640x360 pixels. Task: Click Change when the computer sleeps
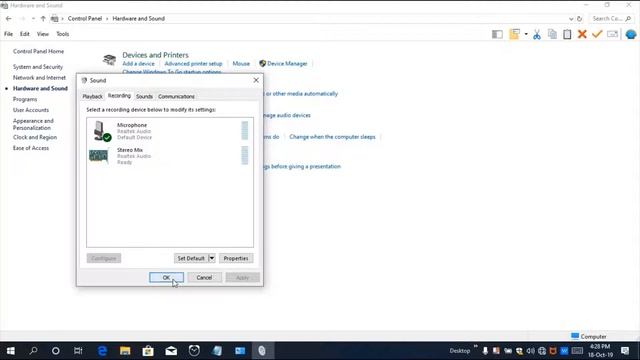tap(332, 137)
